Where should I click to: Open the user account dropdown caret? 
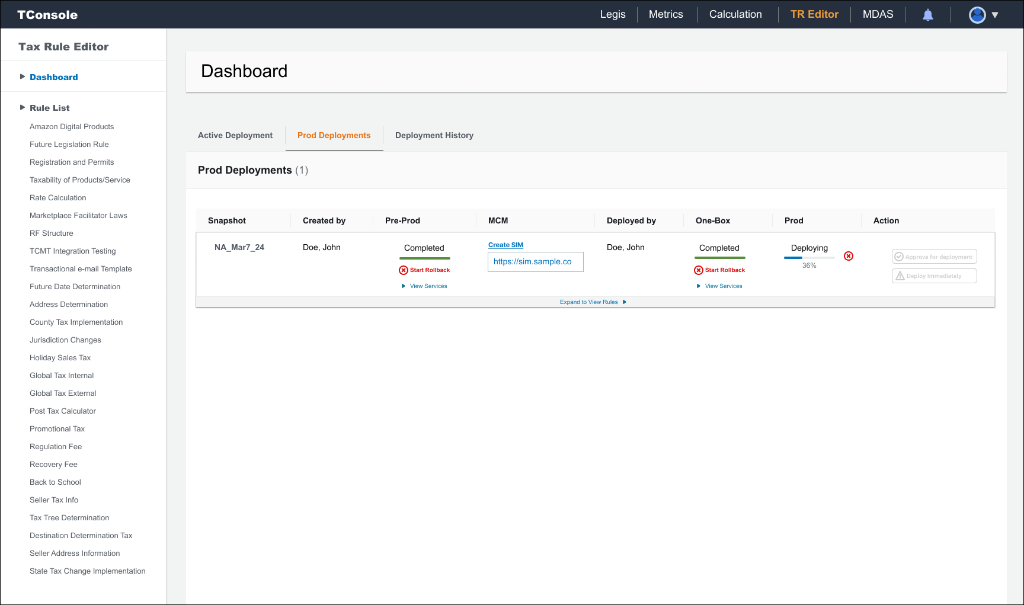(993, 14)
